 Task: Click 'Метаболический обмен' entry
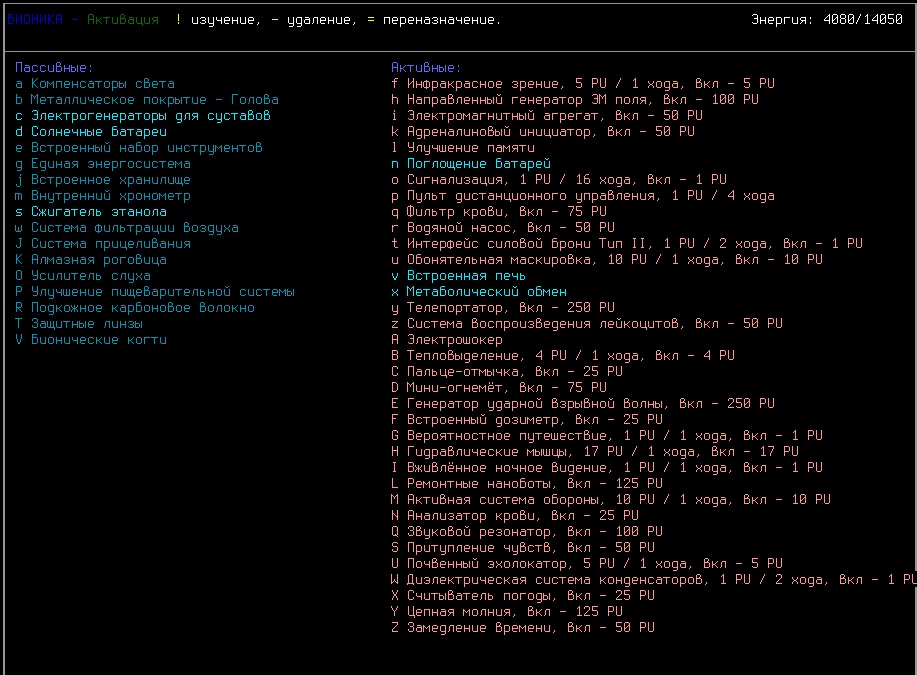[479, 291]
